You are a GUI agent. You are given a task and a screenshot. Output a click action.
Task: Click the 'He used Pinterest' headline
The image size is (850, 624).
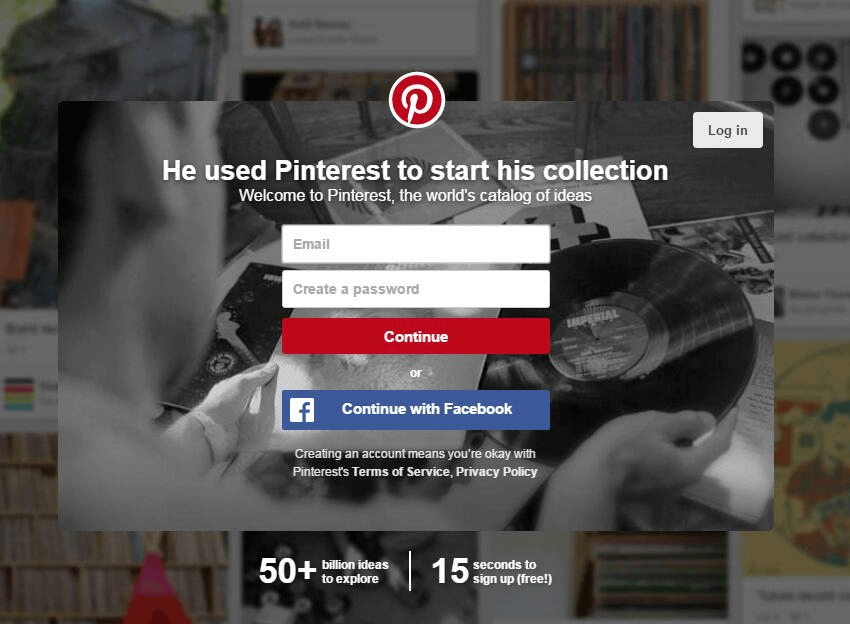click(415, 170)
